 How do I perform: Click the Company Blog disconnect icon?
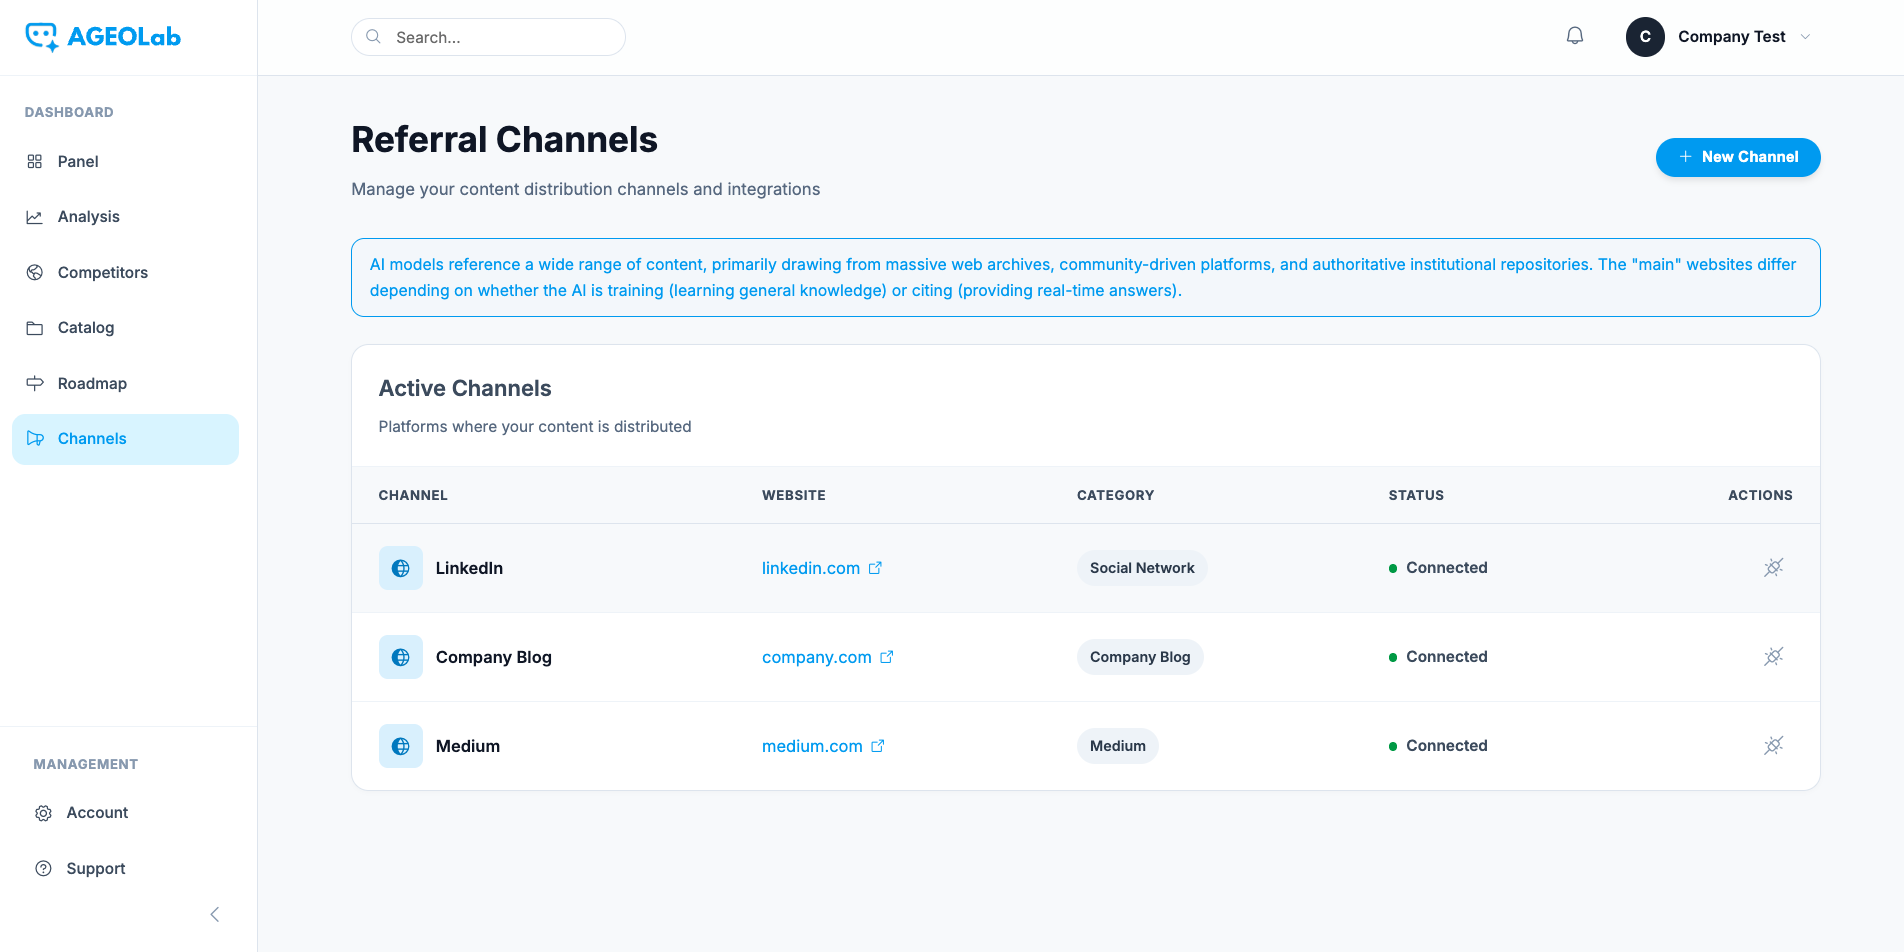tap(1773, 657)
